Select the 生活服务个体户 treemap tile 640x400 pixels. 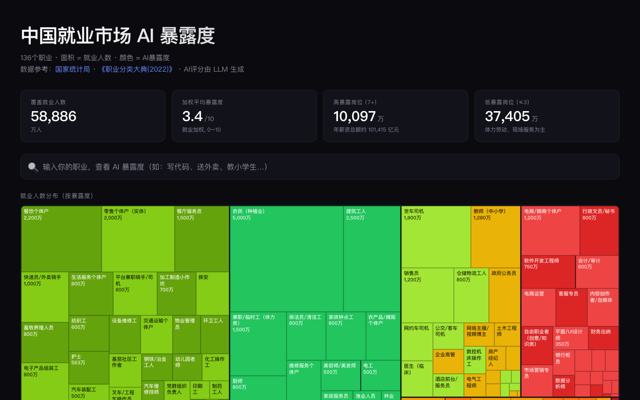(91, 293)
